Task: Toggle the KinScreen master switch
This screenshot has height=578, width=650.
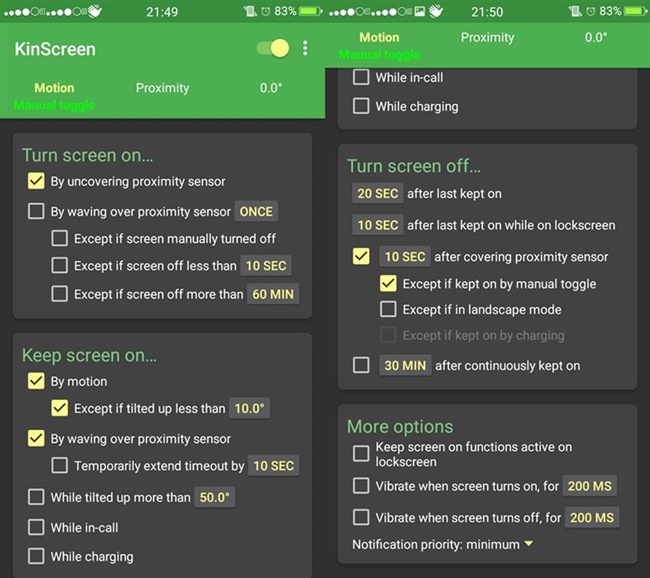Action: point(272,49)
